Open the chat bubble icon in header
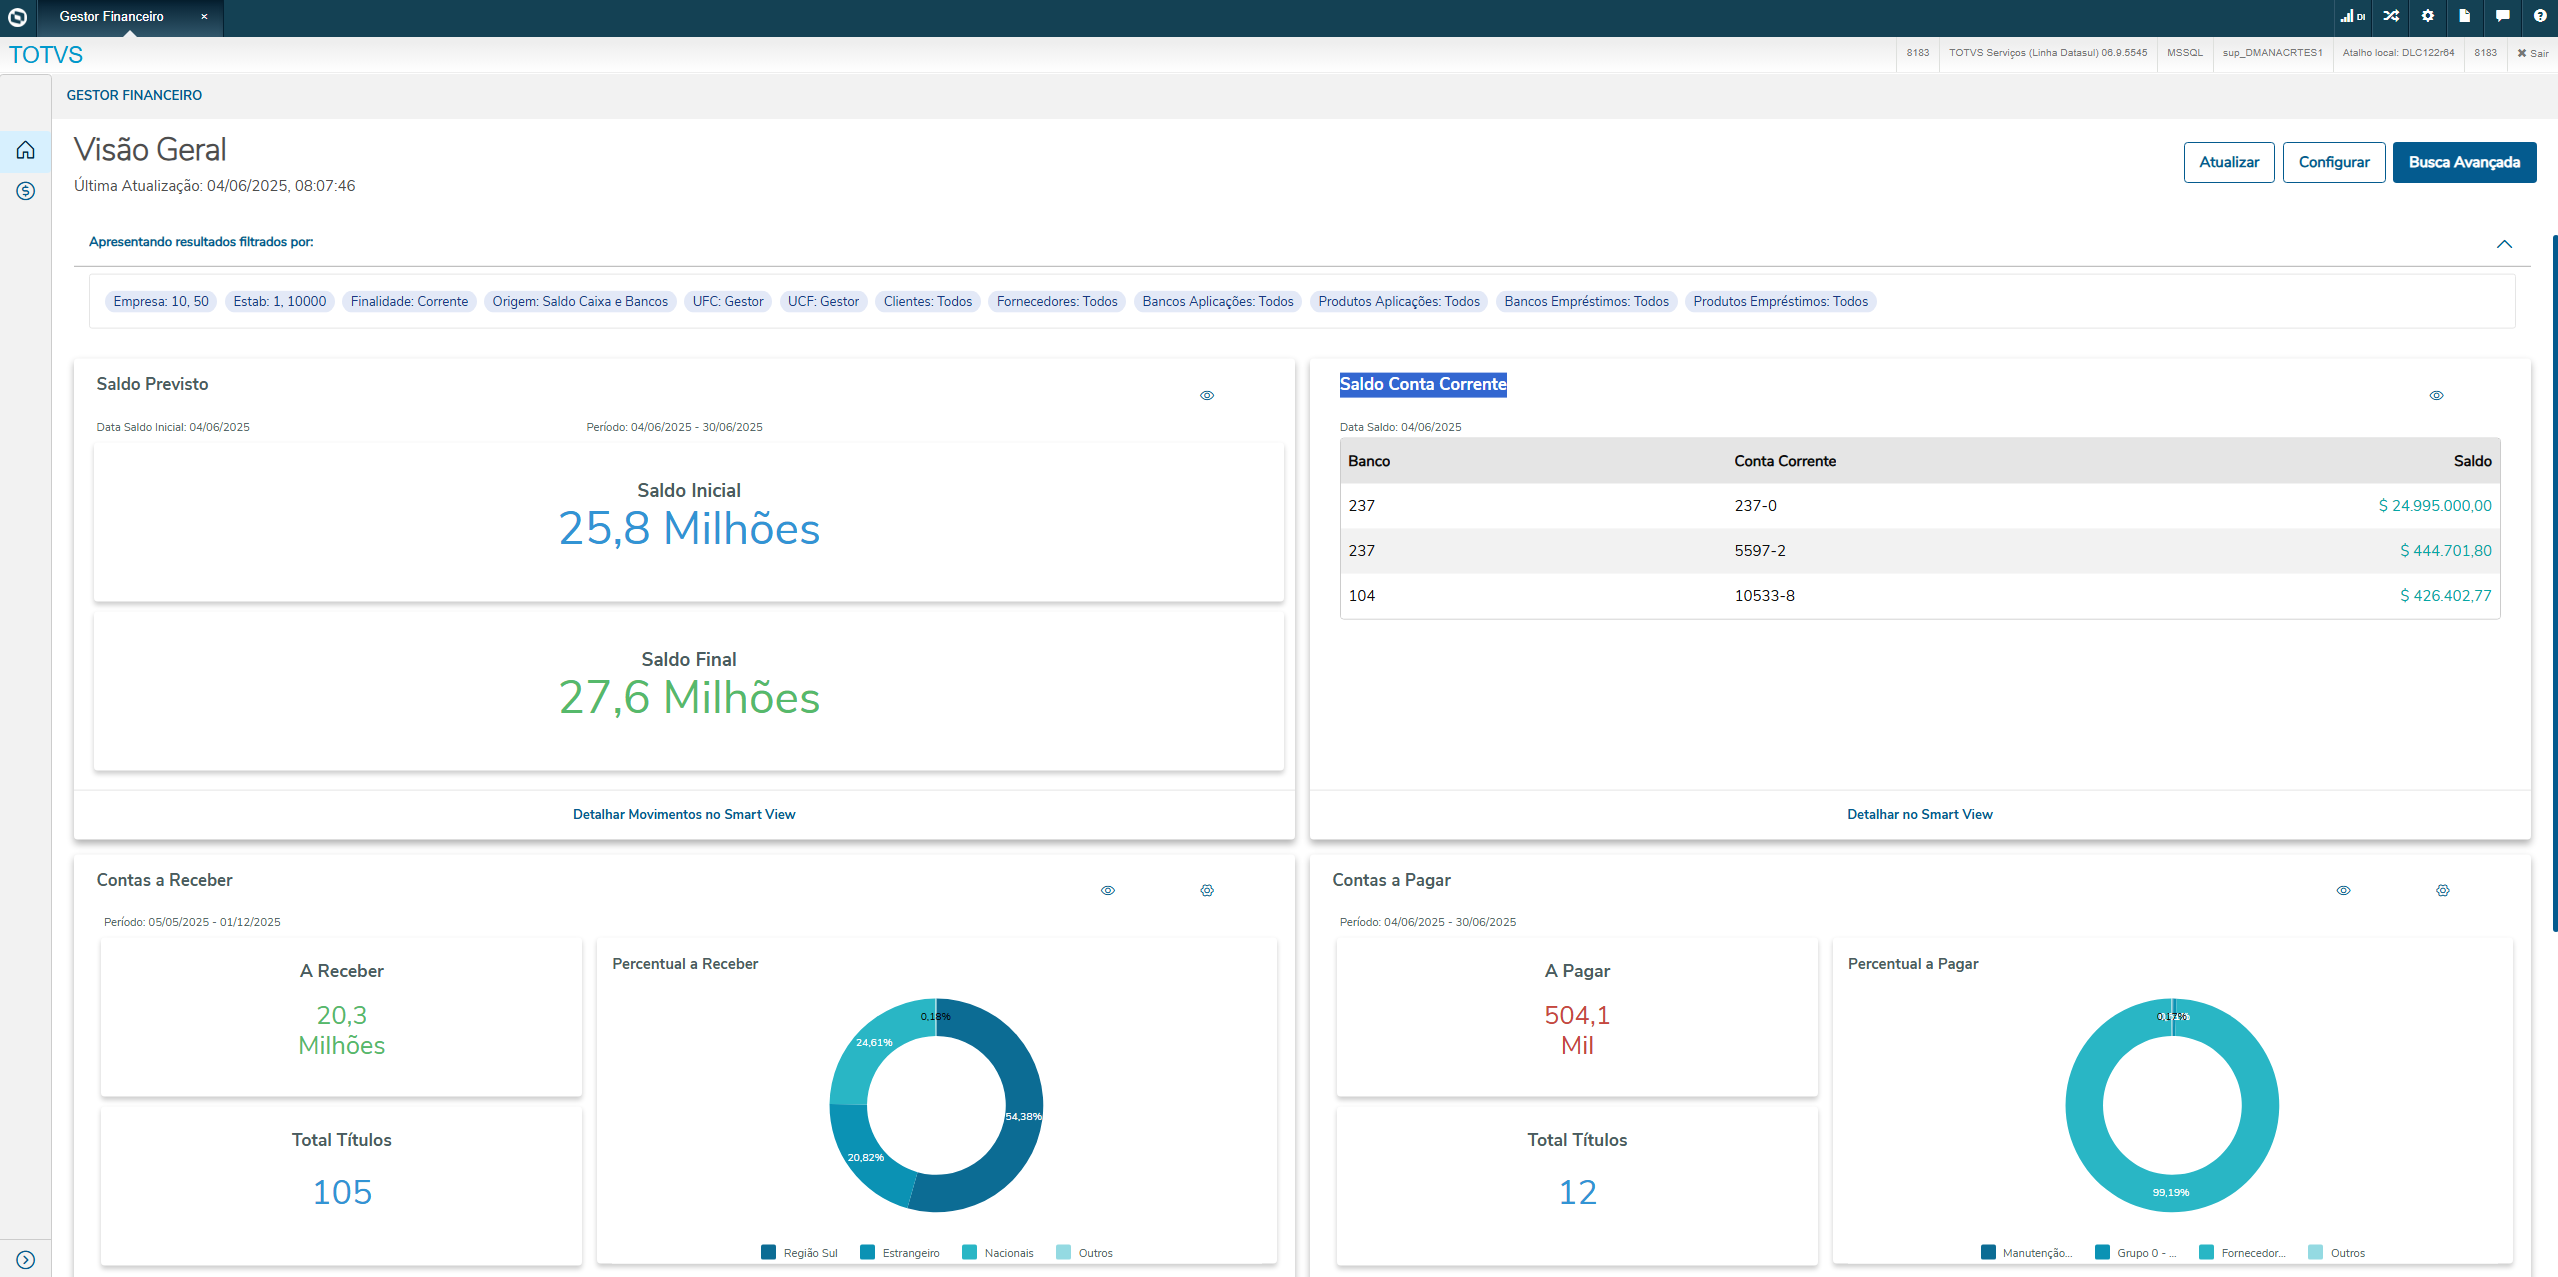 click(x=2503, y=16)
